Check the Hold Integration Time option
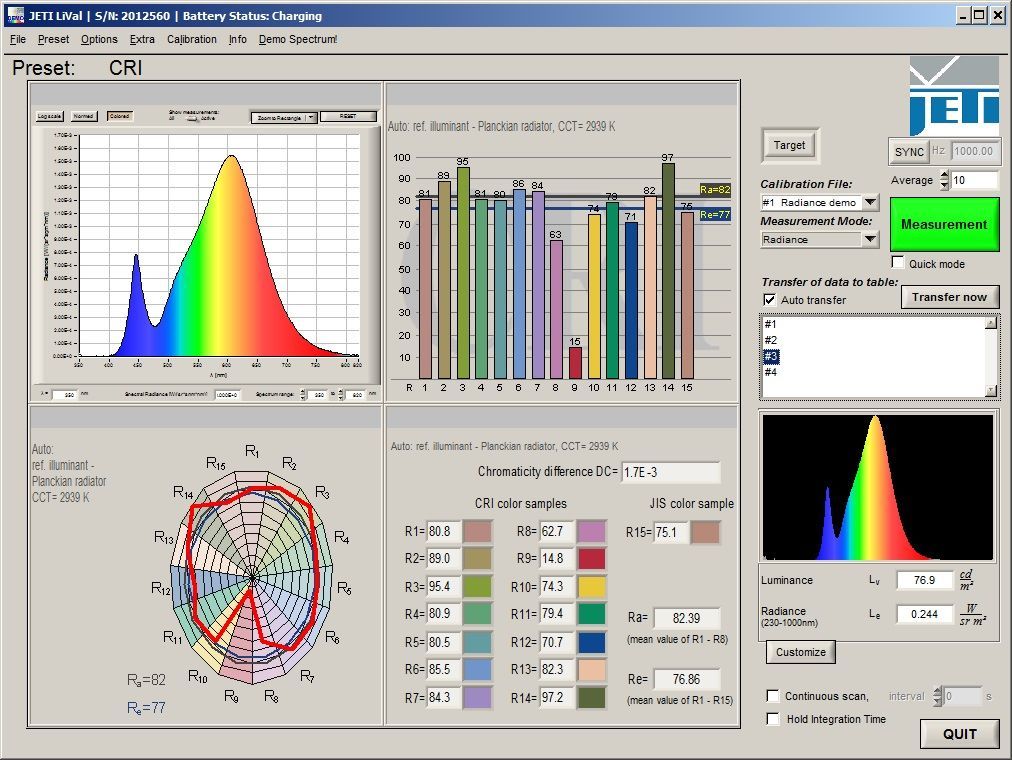The width and height of the screenshot is (1012, 760). tap(773, 719)
